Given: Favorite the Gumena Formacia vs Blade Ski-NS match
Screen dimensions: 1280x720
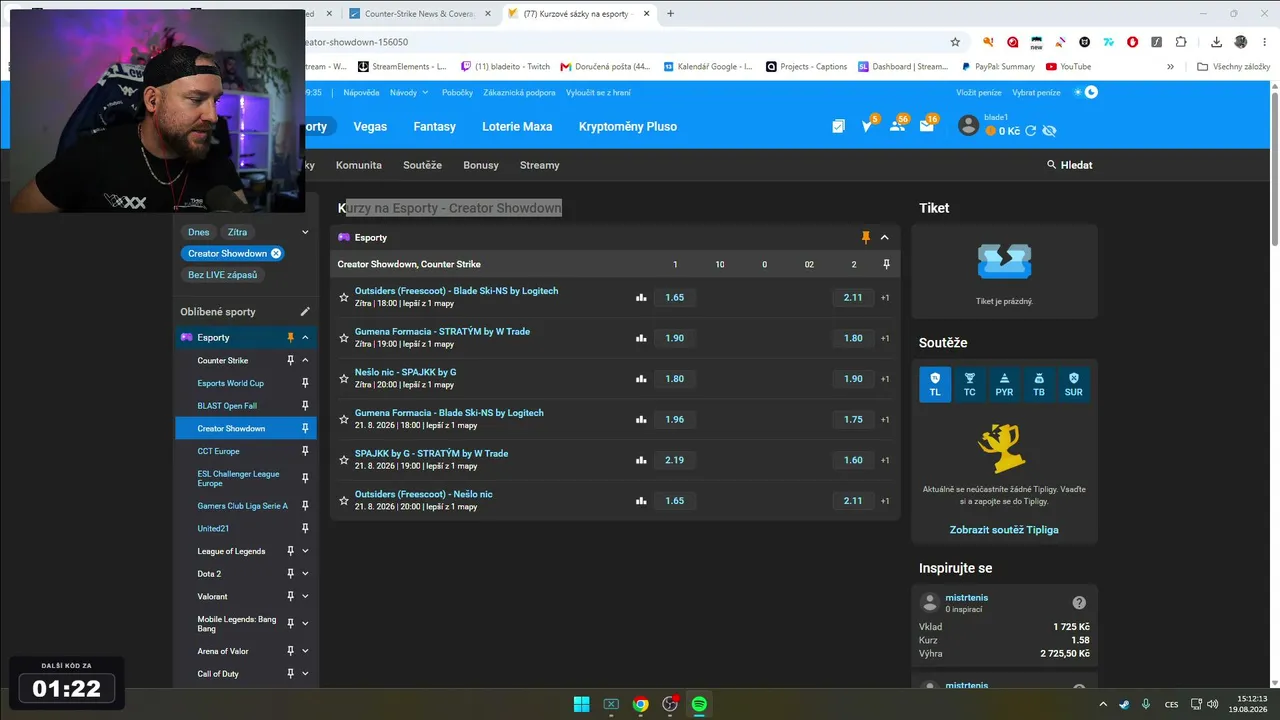Looking at the screenshot, I should point(344,419).
